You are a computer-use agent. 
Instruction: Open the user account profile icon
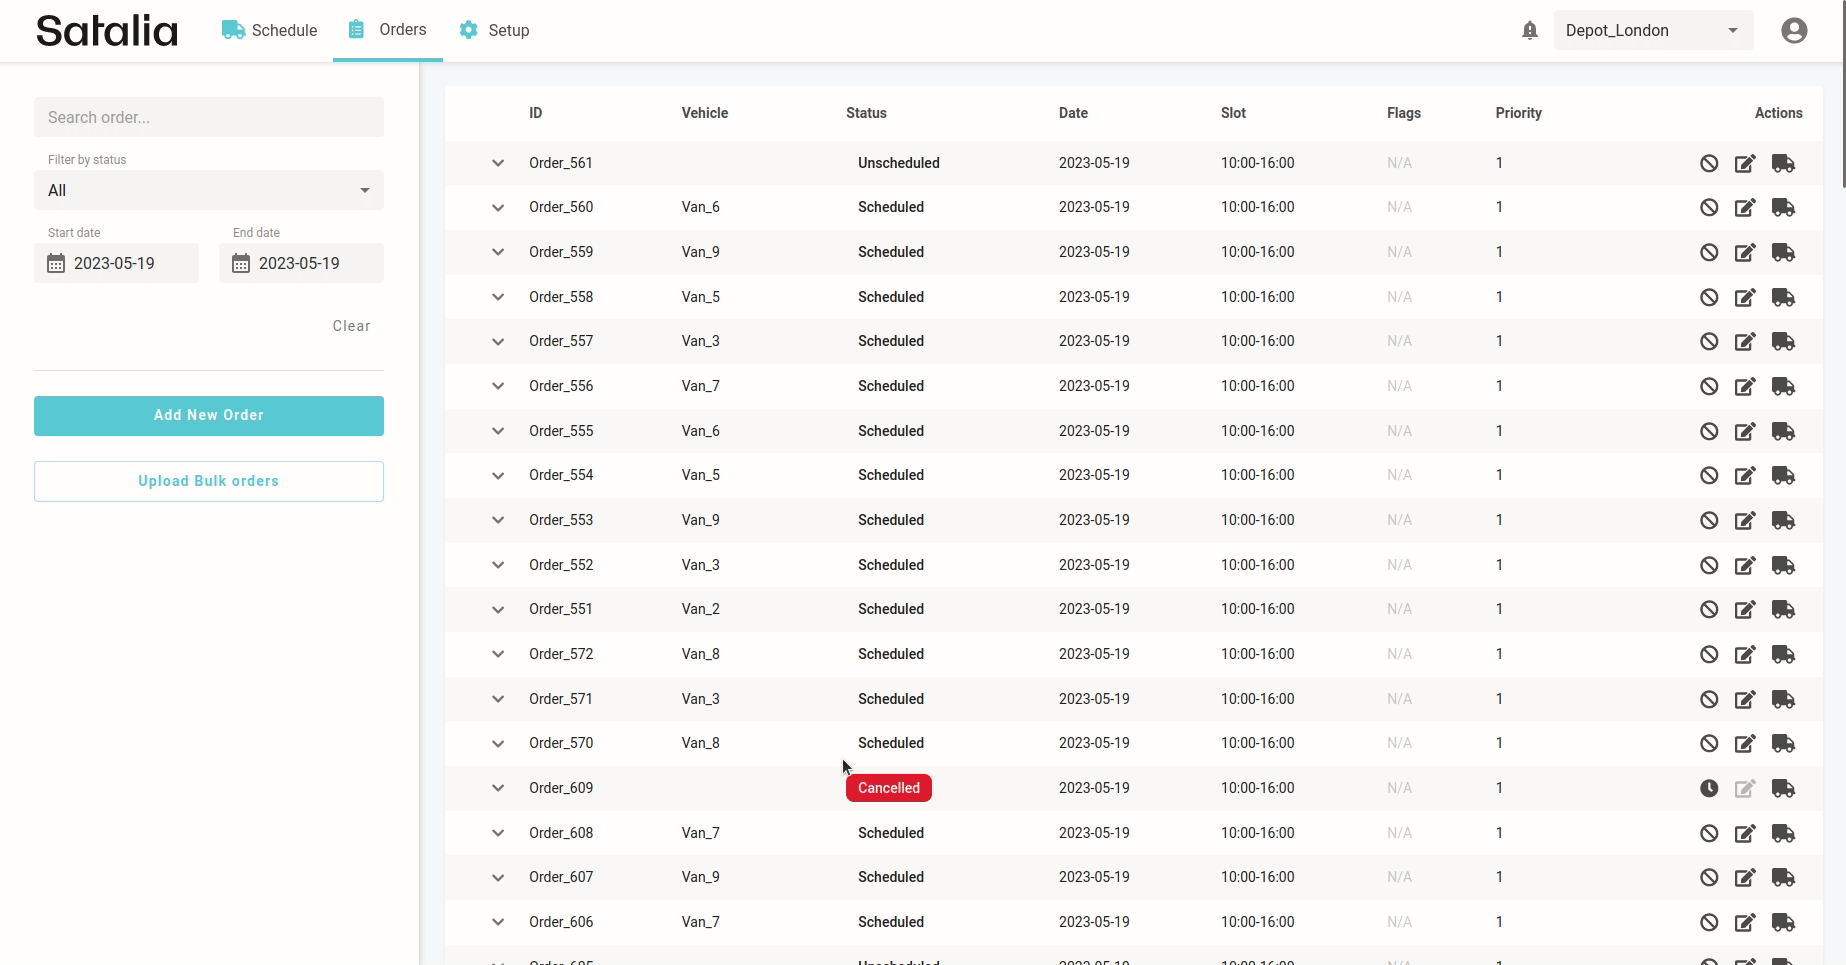[1794, 31]
